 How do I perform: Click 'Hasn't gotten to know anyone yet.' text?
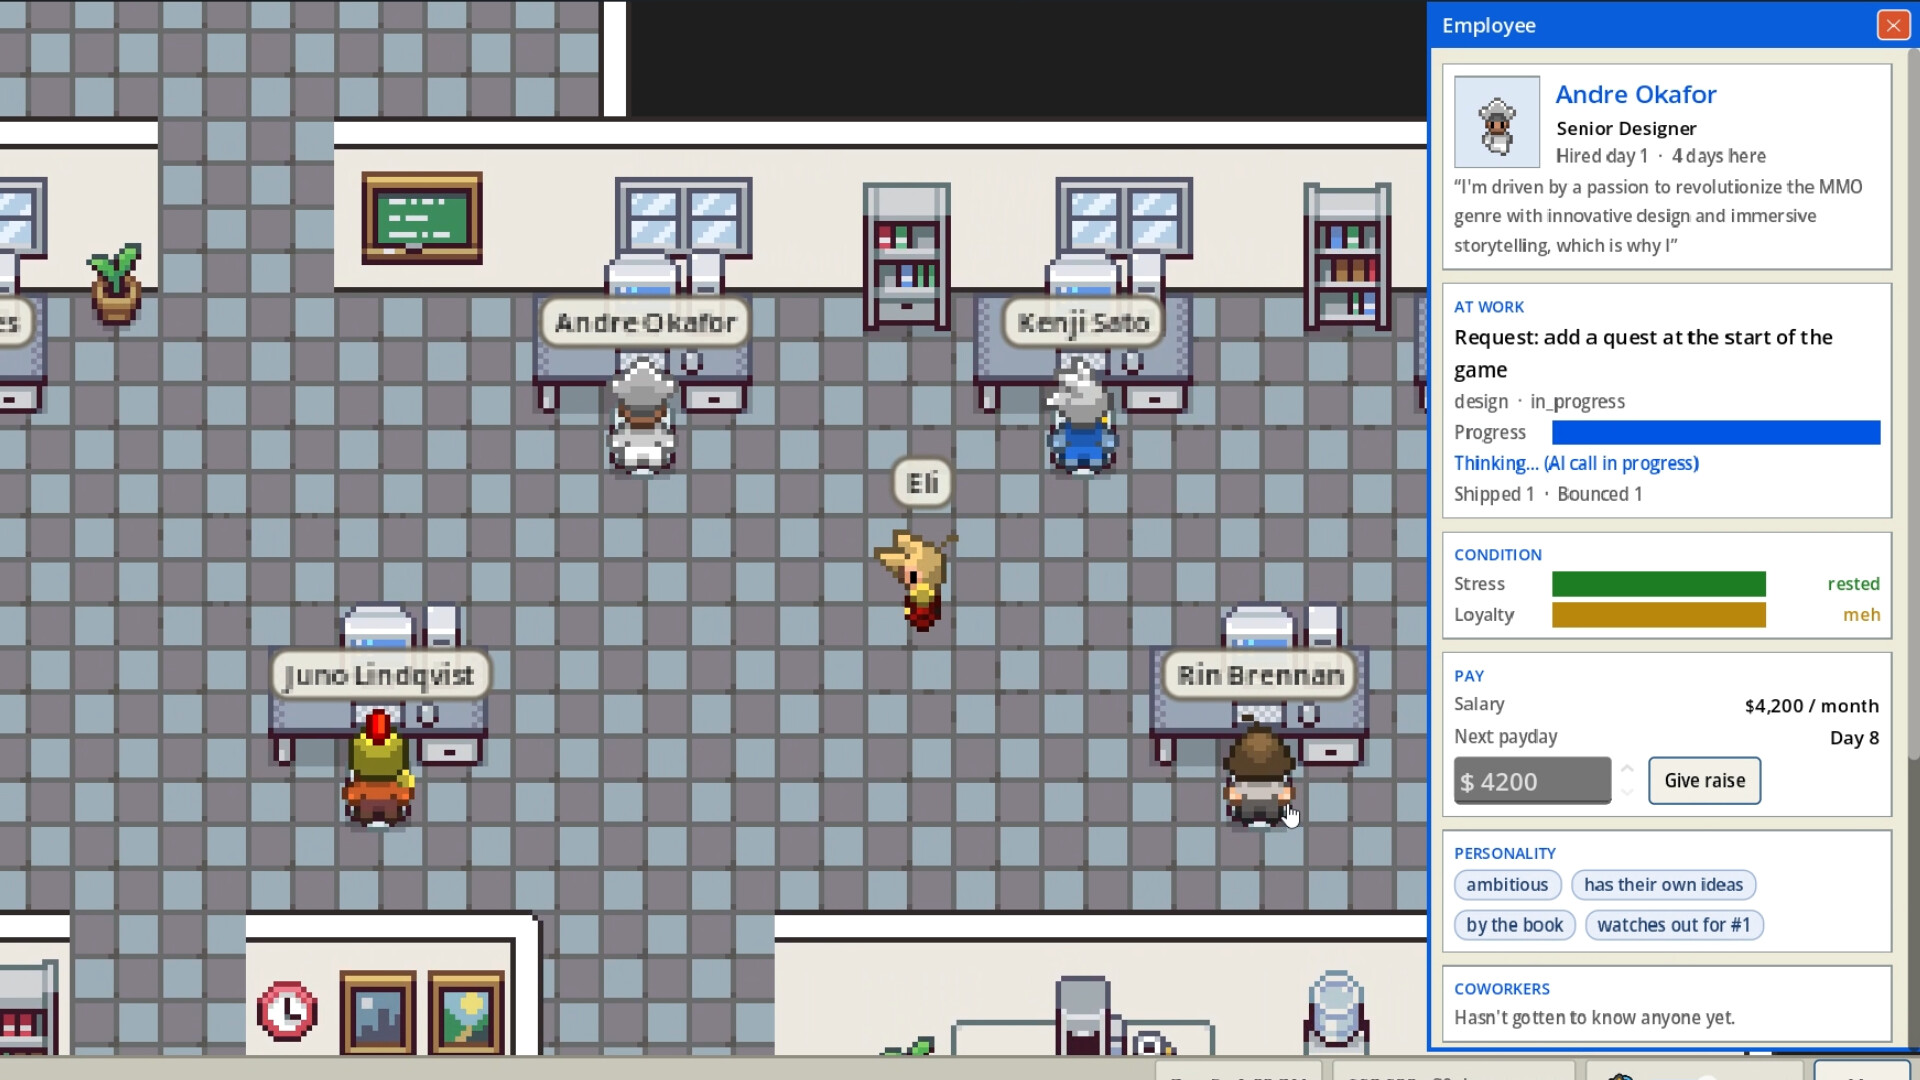[x=1594, y=1018]
